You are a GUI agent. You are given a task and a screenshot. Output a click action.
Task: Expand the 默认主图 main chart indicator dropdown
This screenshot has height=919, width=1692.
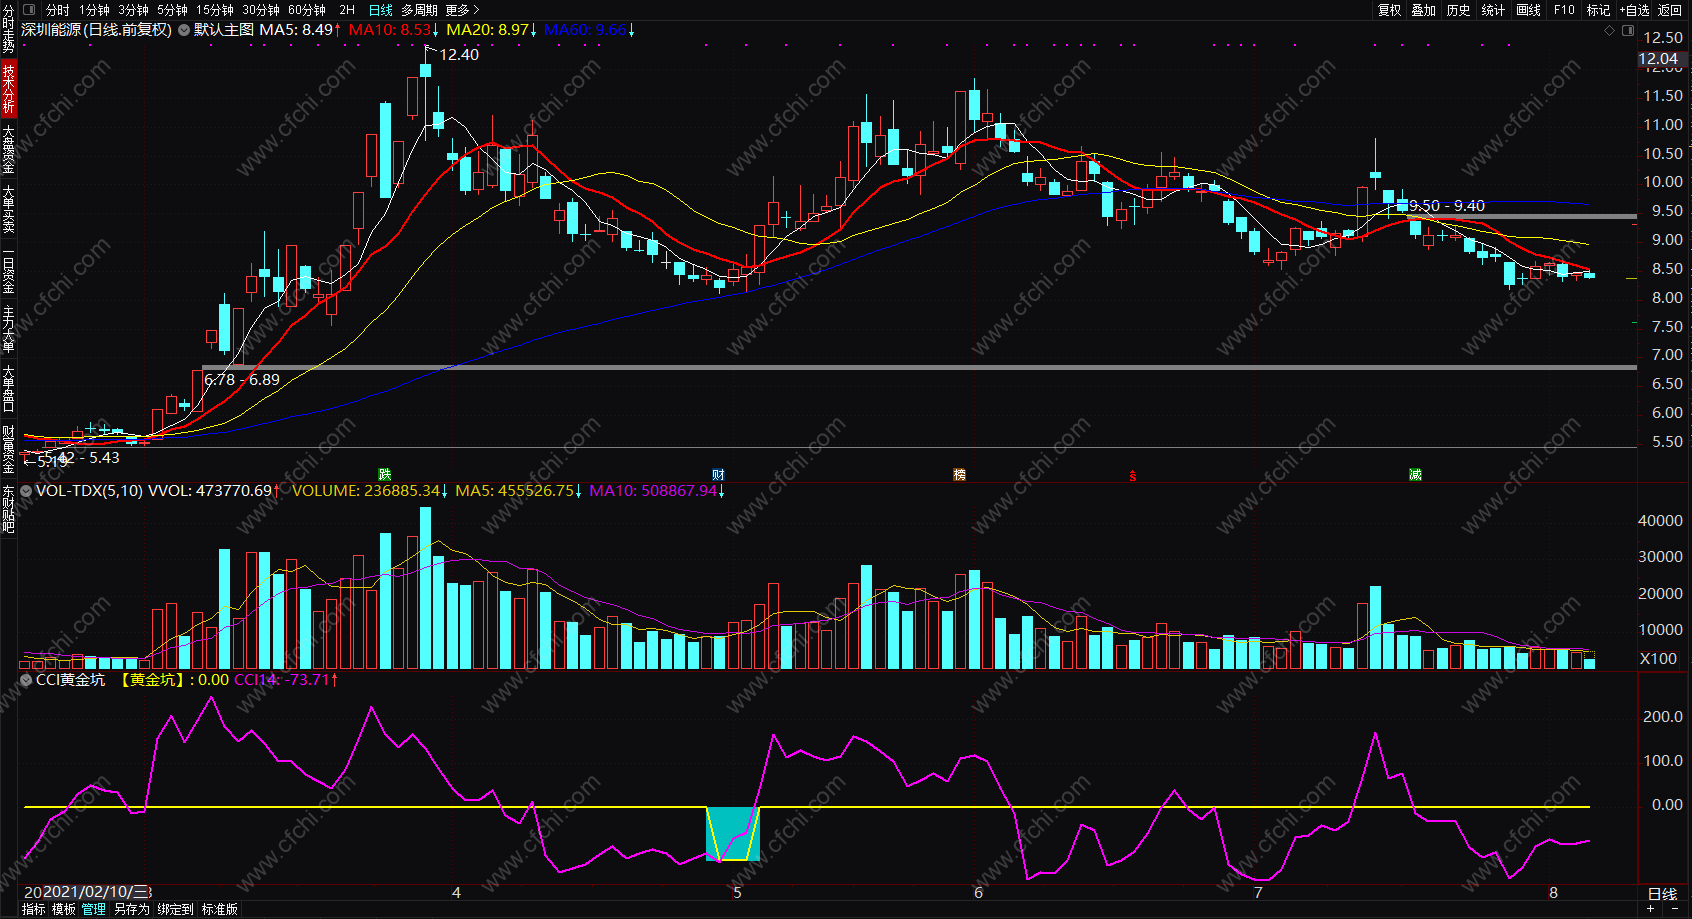point(184,30)
